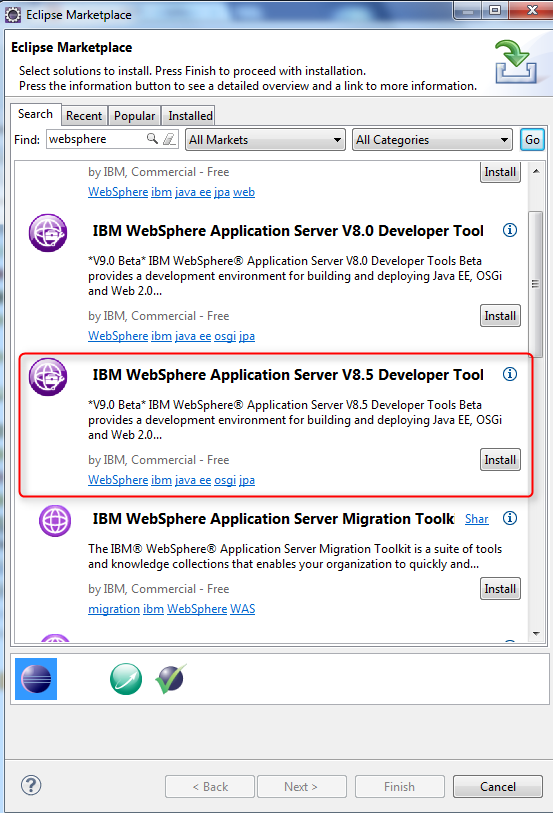Click osgi tag under V8.0 Developer Tool
Screen dimensions: 553x813
coord(225,336)
